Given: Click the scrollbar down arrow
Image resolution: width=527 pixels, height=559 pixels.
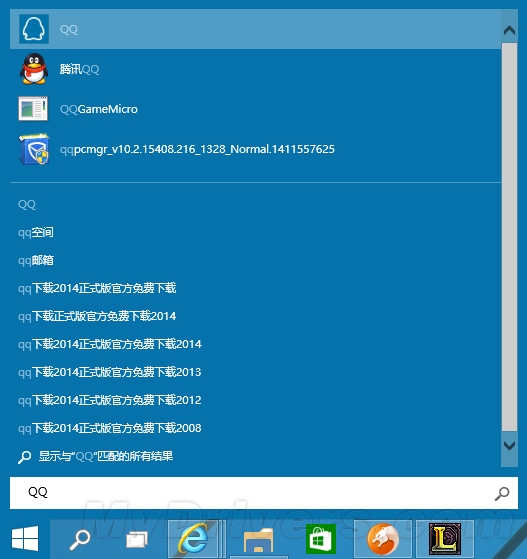Looking at the screenshot, I should tap(509, 445).
